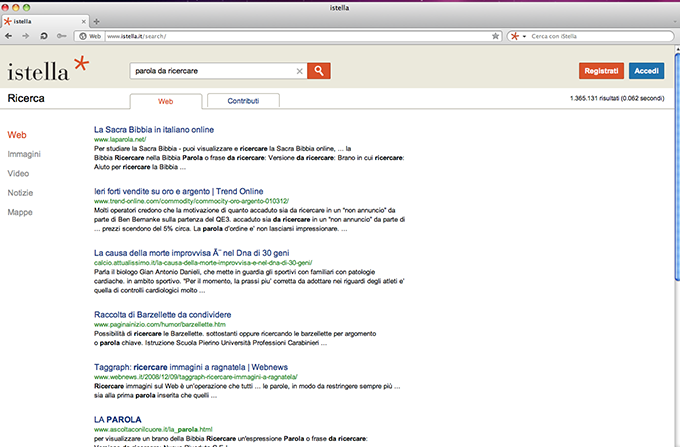Open result La Sacra Bibbia in italiano online
The image size is (680, 447).
[x=154, y=130]
